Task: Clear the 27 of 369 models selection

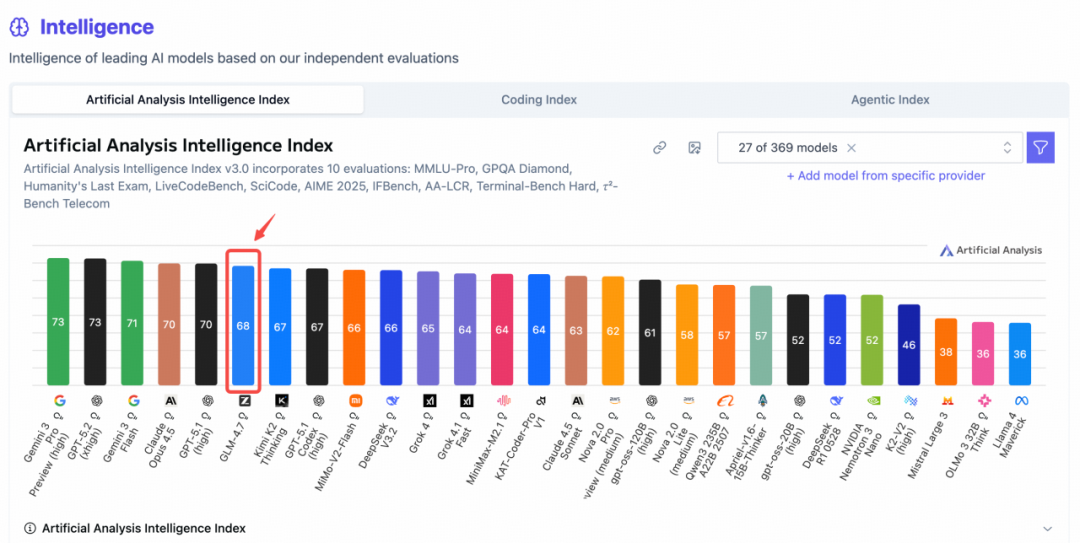Action: click(x=851, y=148)
